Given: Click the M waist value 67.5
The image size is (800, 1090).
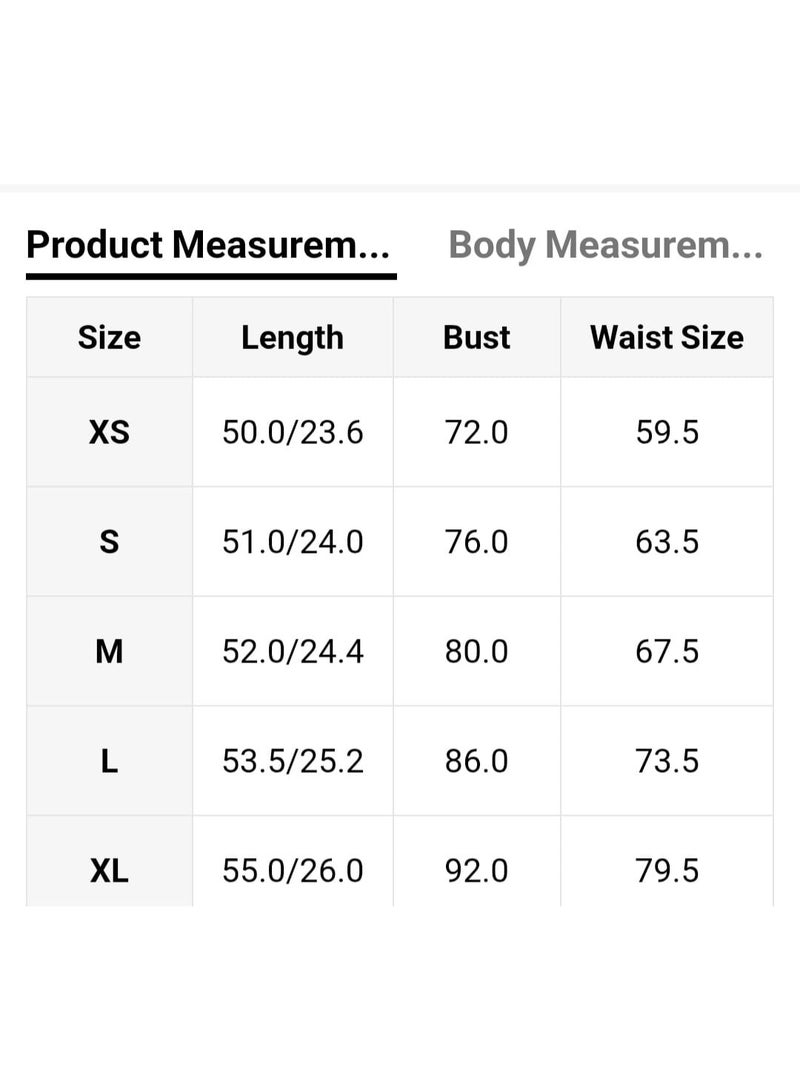Looking at the screenshot, I should point(667,651).
